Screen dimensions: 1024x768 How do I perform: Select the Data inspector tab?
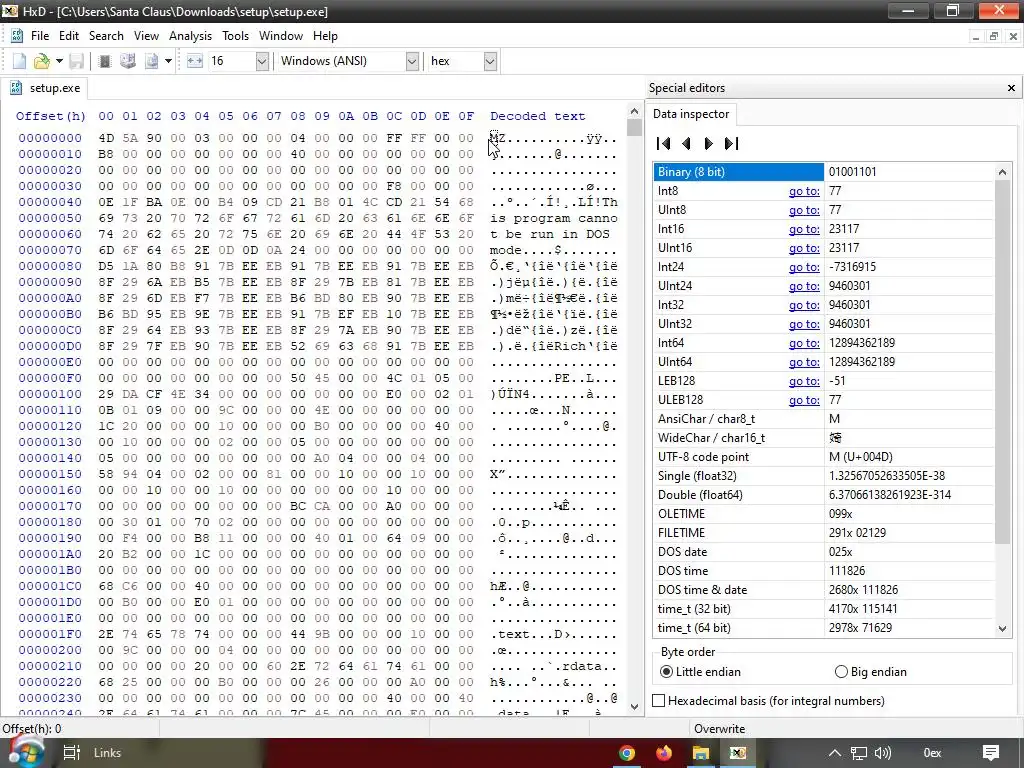click(x=691, y=114)
